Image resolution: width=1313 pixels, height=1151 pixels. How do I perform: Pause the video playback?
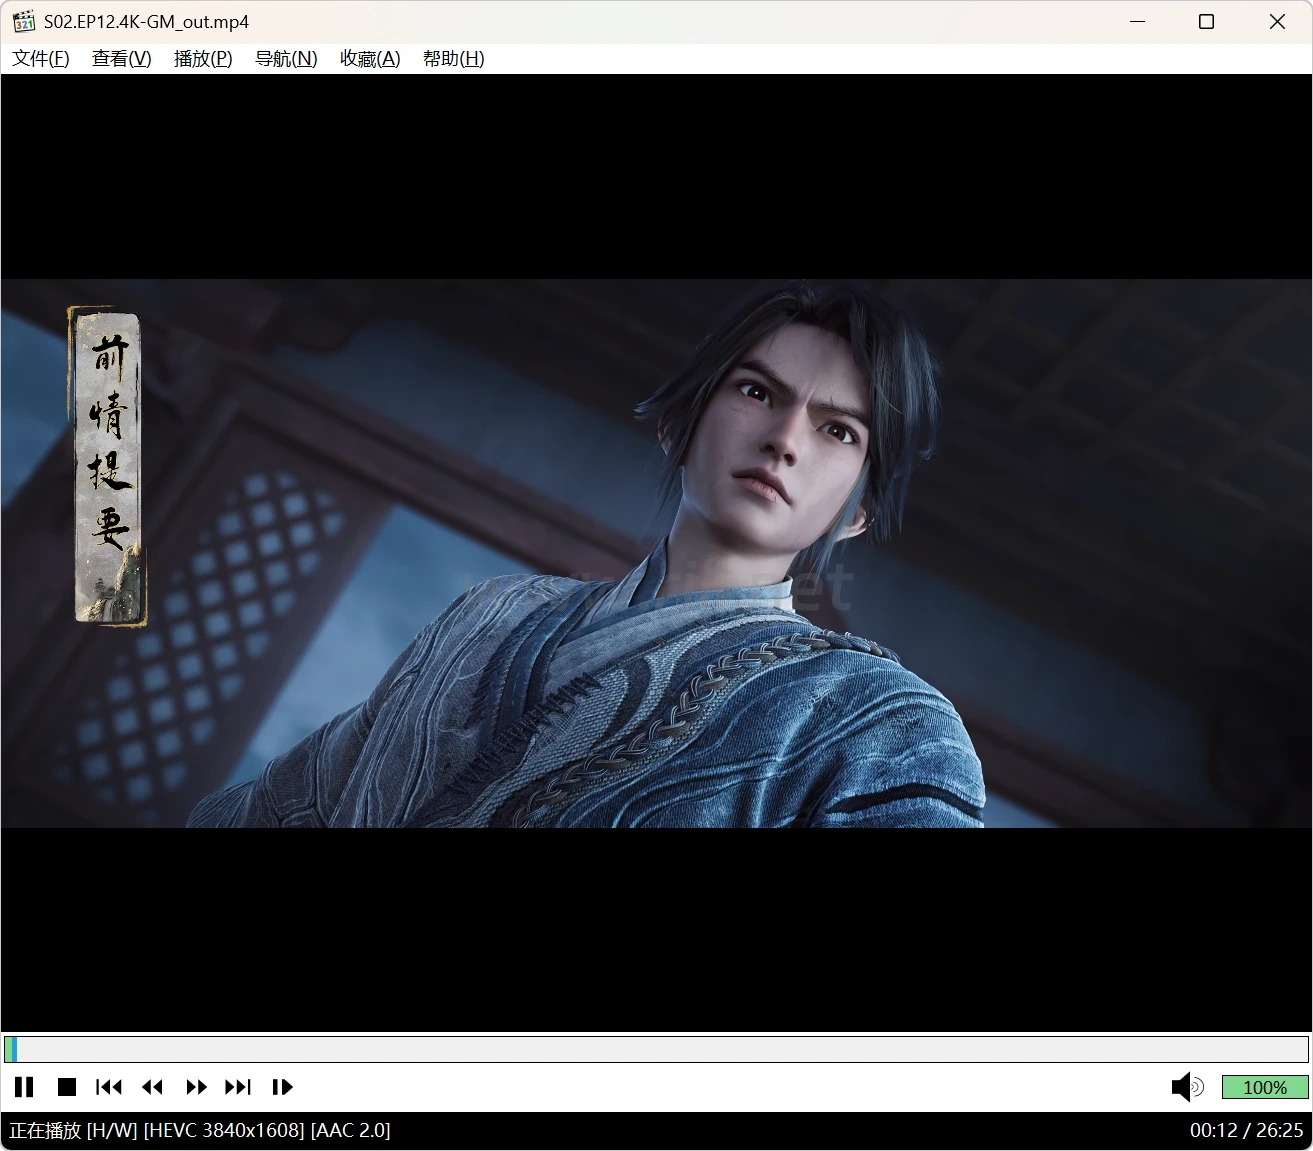click(x=24, y=1087)
